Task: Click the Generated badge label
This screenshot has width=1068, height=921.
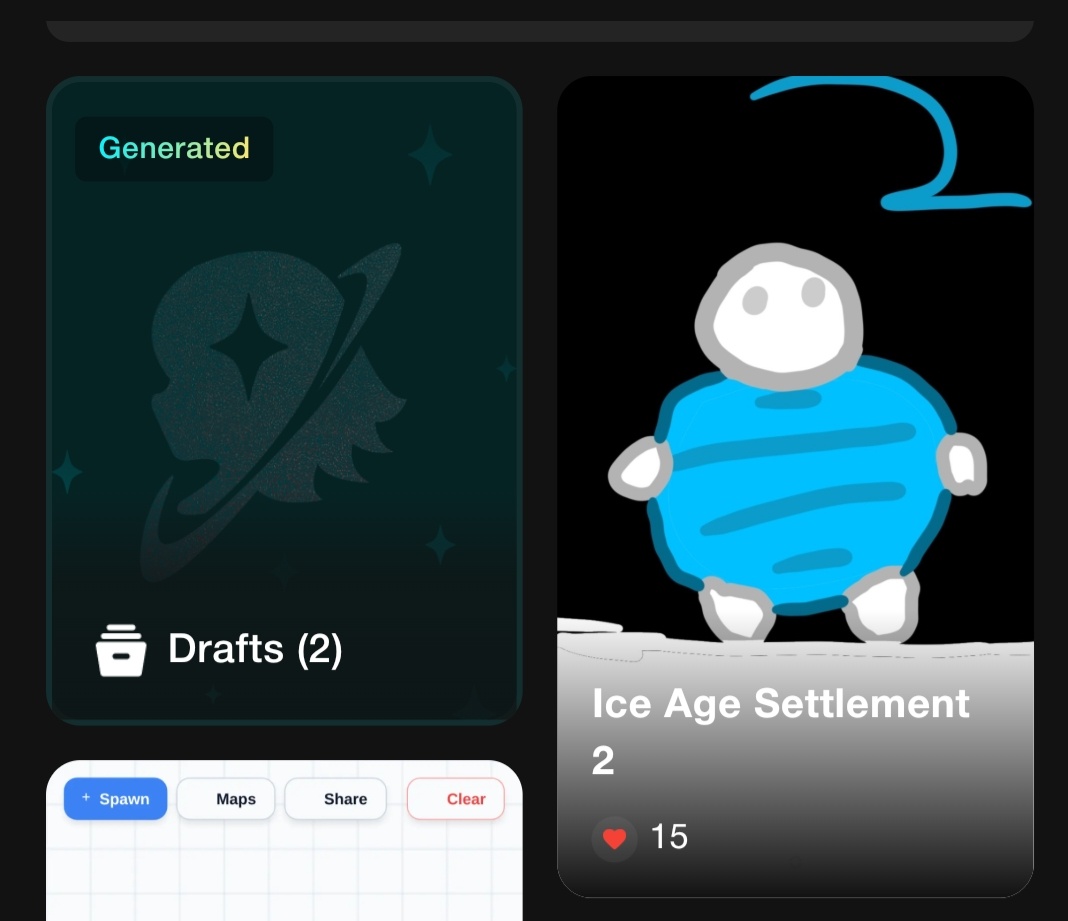Action: pos(174,149)
